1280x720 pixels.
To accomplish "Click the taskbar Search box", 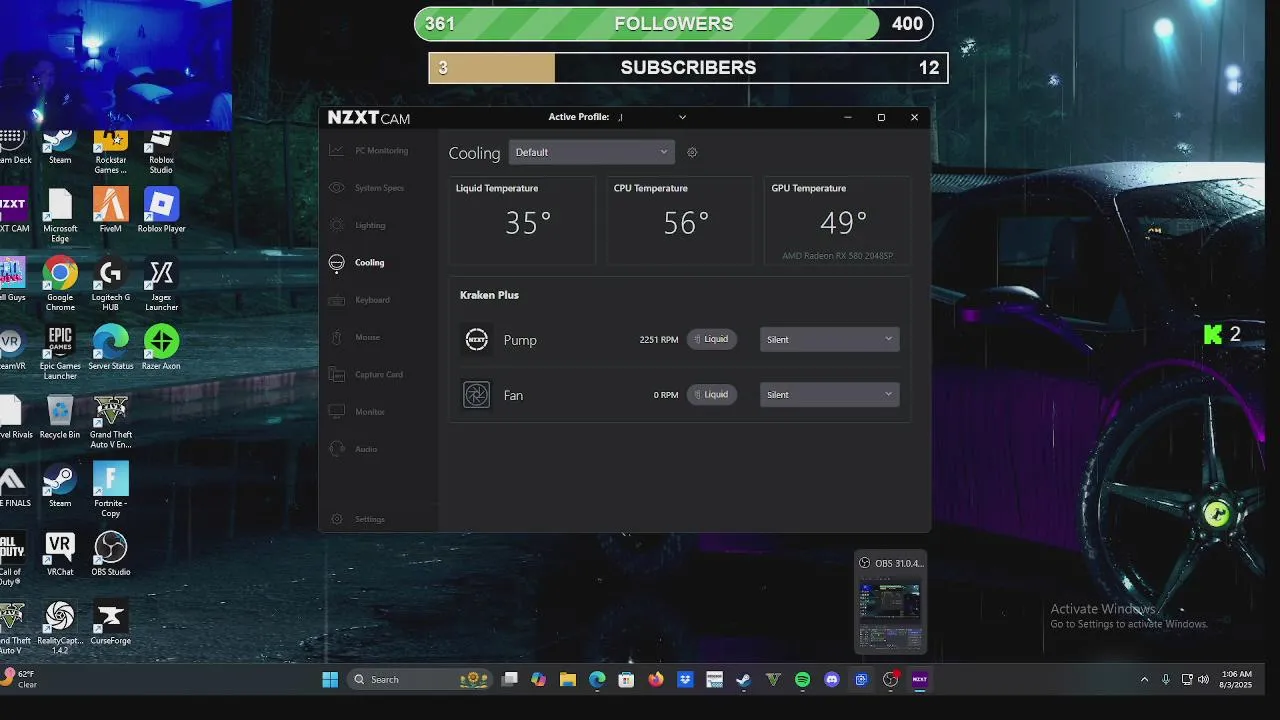I will [421, 680].
